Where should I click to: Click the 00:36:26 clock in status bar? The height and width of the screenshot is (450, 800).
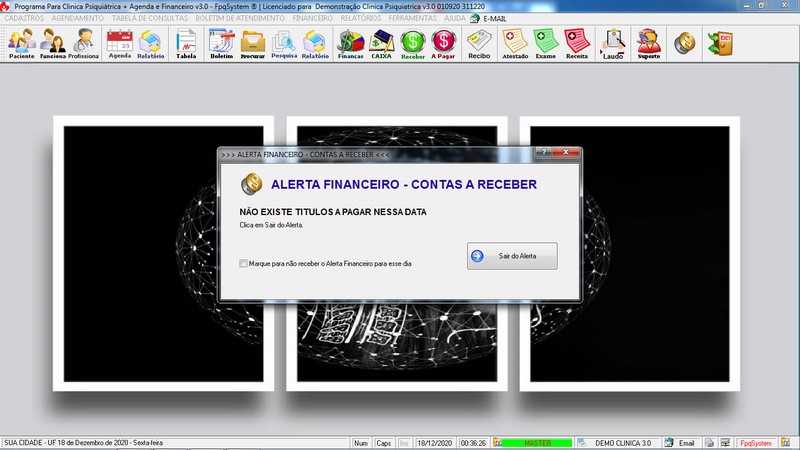473,443
